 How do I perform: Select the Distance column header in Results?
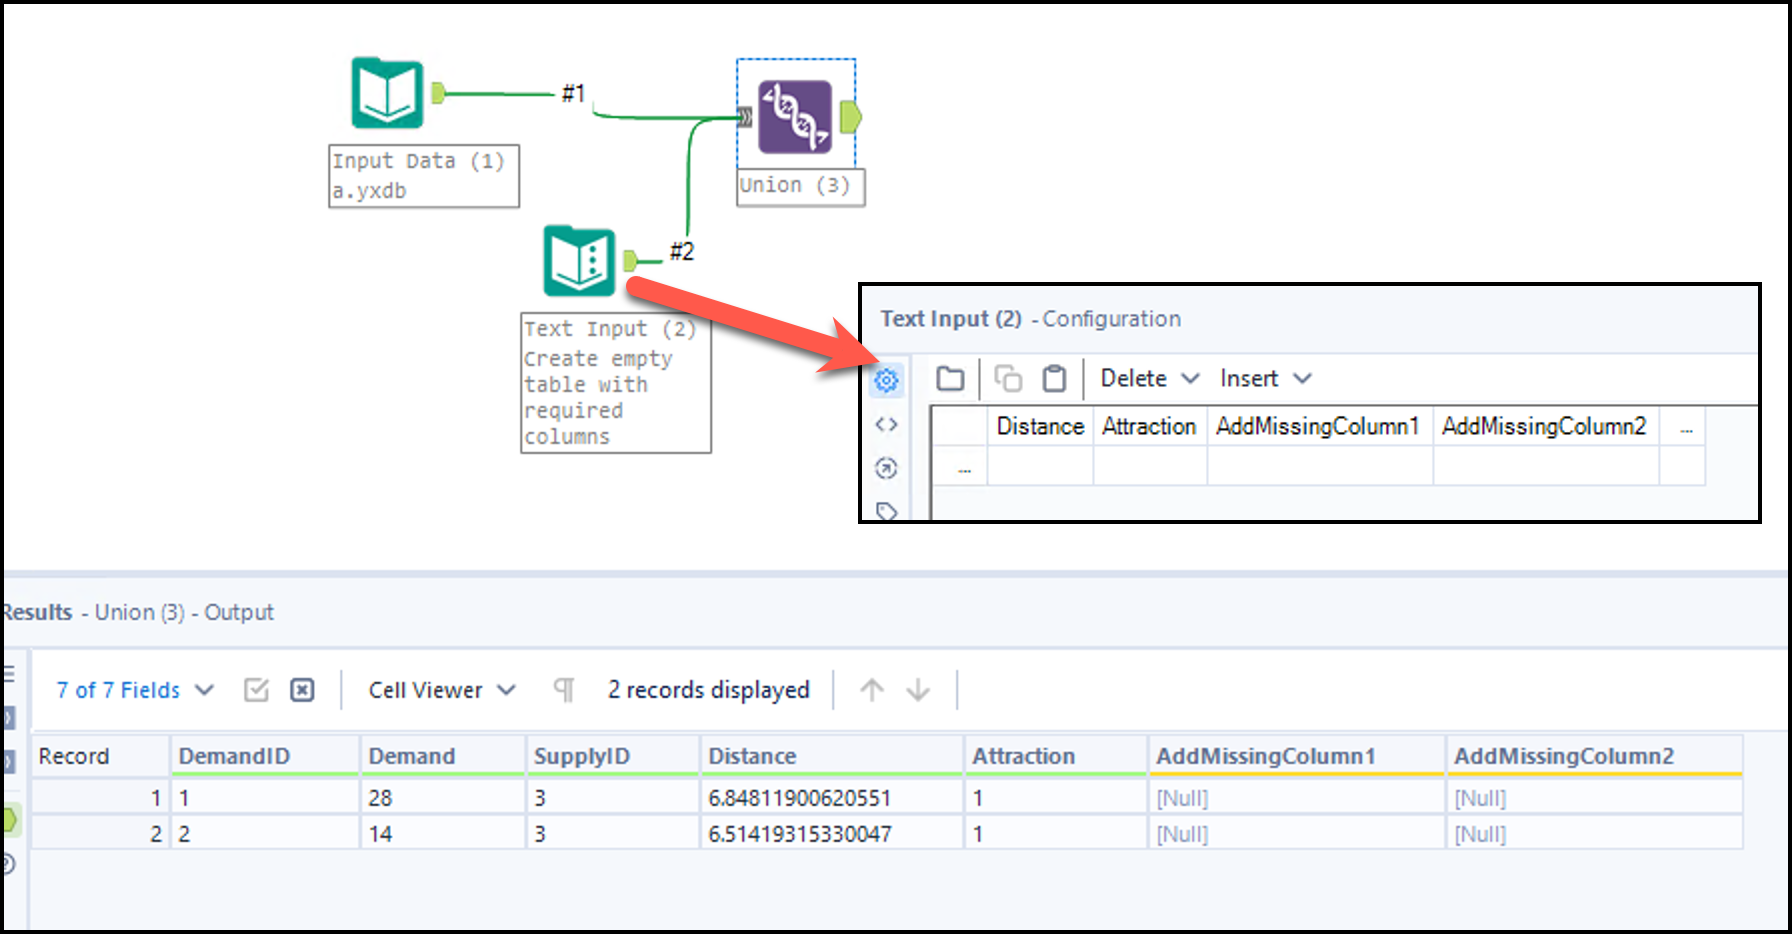[x=752, y=756]
